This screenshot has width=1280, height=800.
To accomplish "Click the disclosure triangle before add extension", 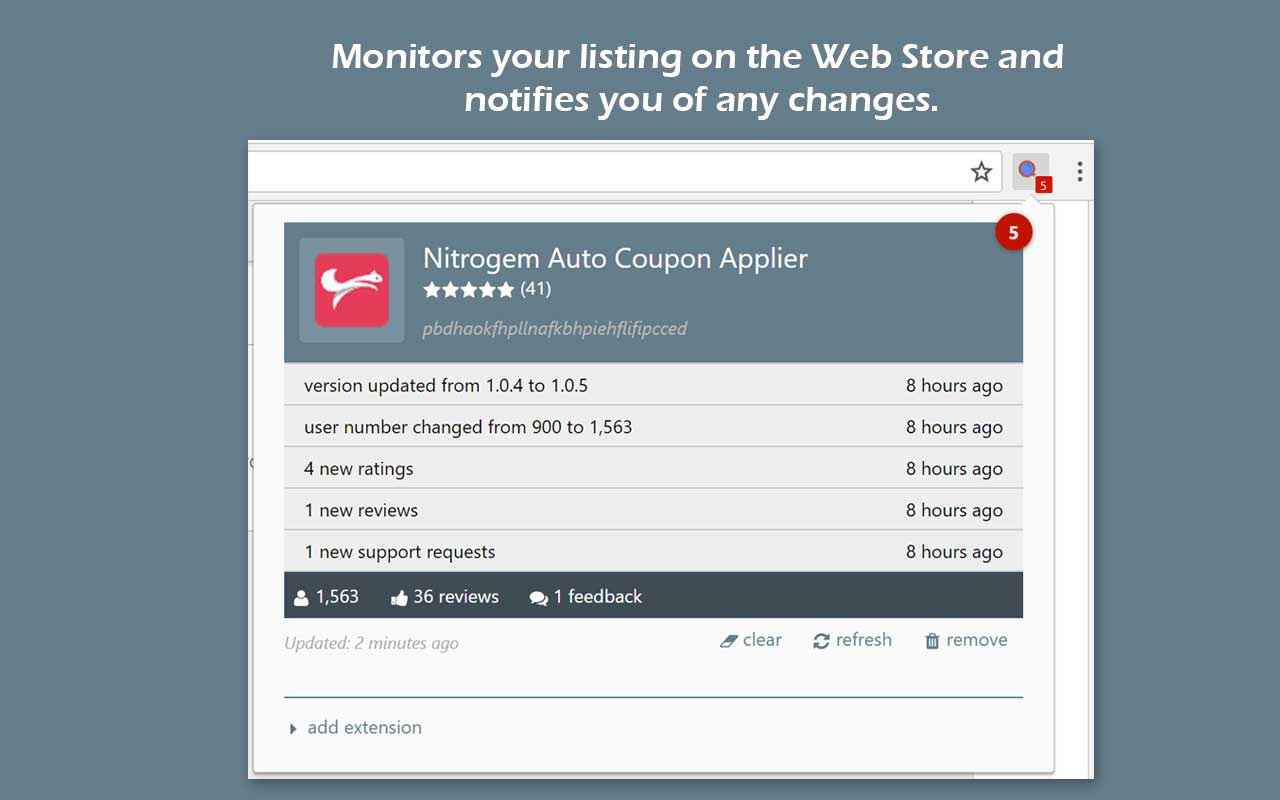I will pyautogui.click(x=293, y=728).
